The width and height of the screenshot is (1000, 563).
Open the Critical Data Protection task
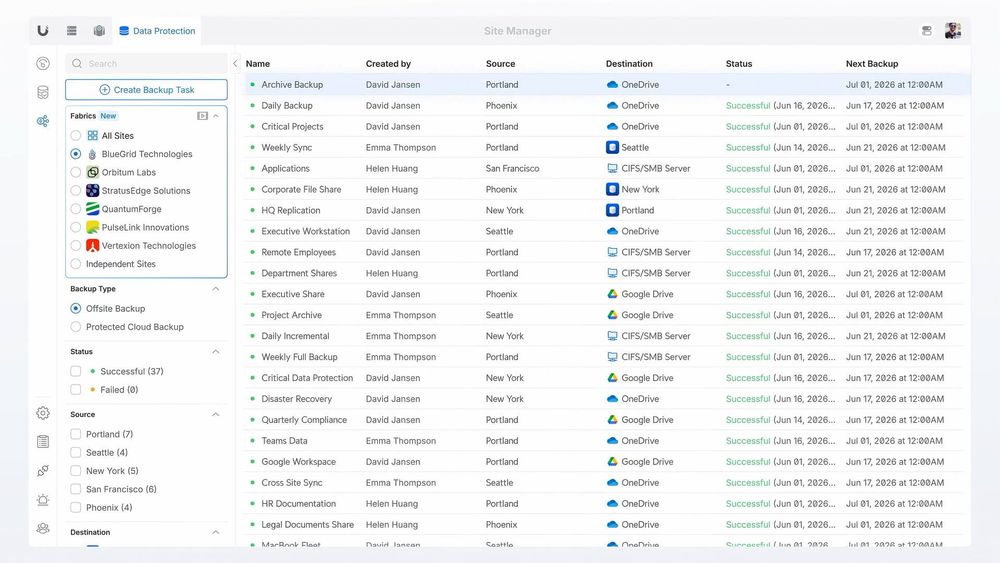(x=307, y=378)
